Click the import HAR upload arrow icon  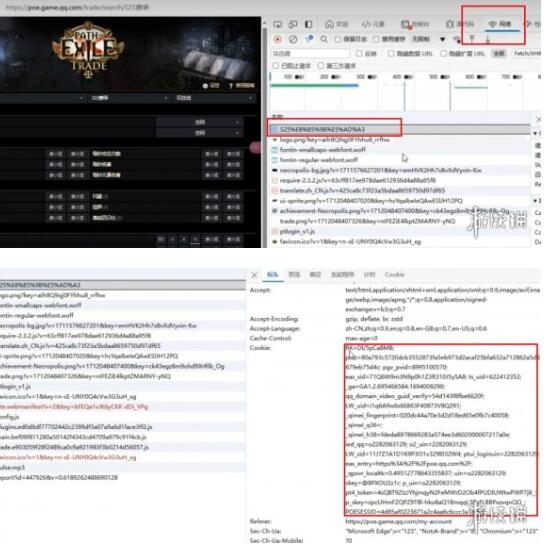(472, 39)
